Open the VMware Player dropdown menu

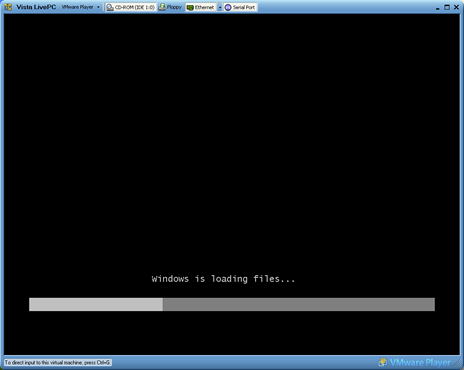(81, 7)
